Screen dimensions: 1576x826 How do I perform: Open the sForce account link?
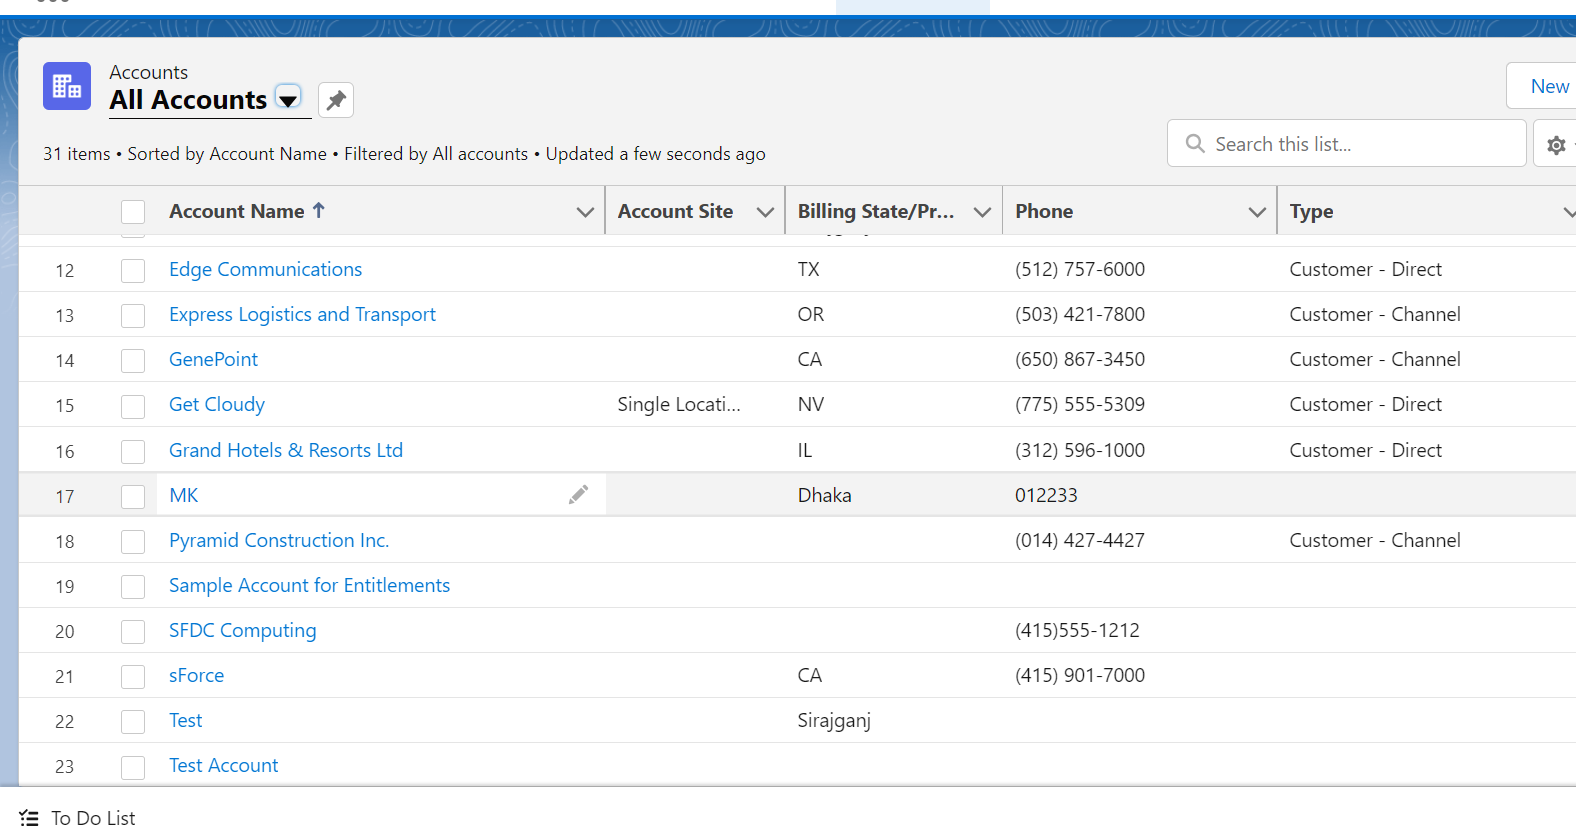(x=196, y=675)
